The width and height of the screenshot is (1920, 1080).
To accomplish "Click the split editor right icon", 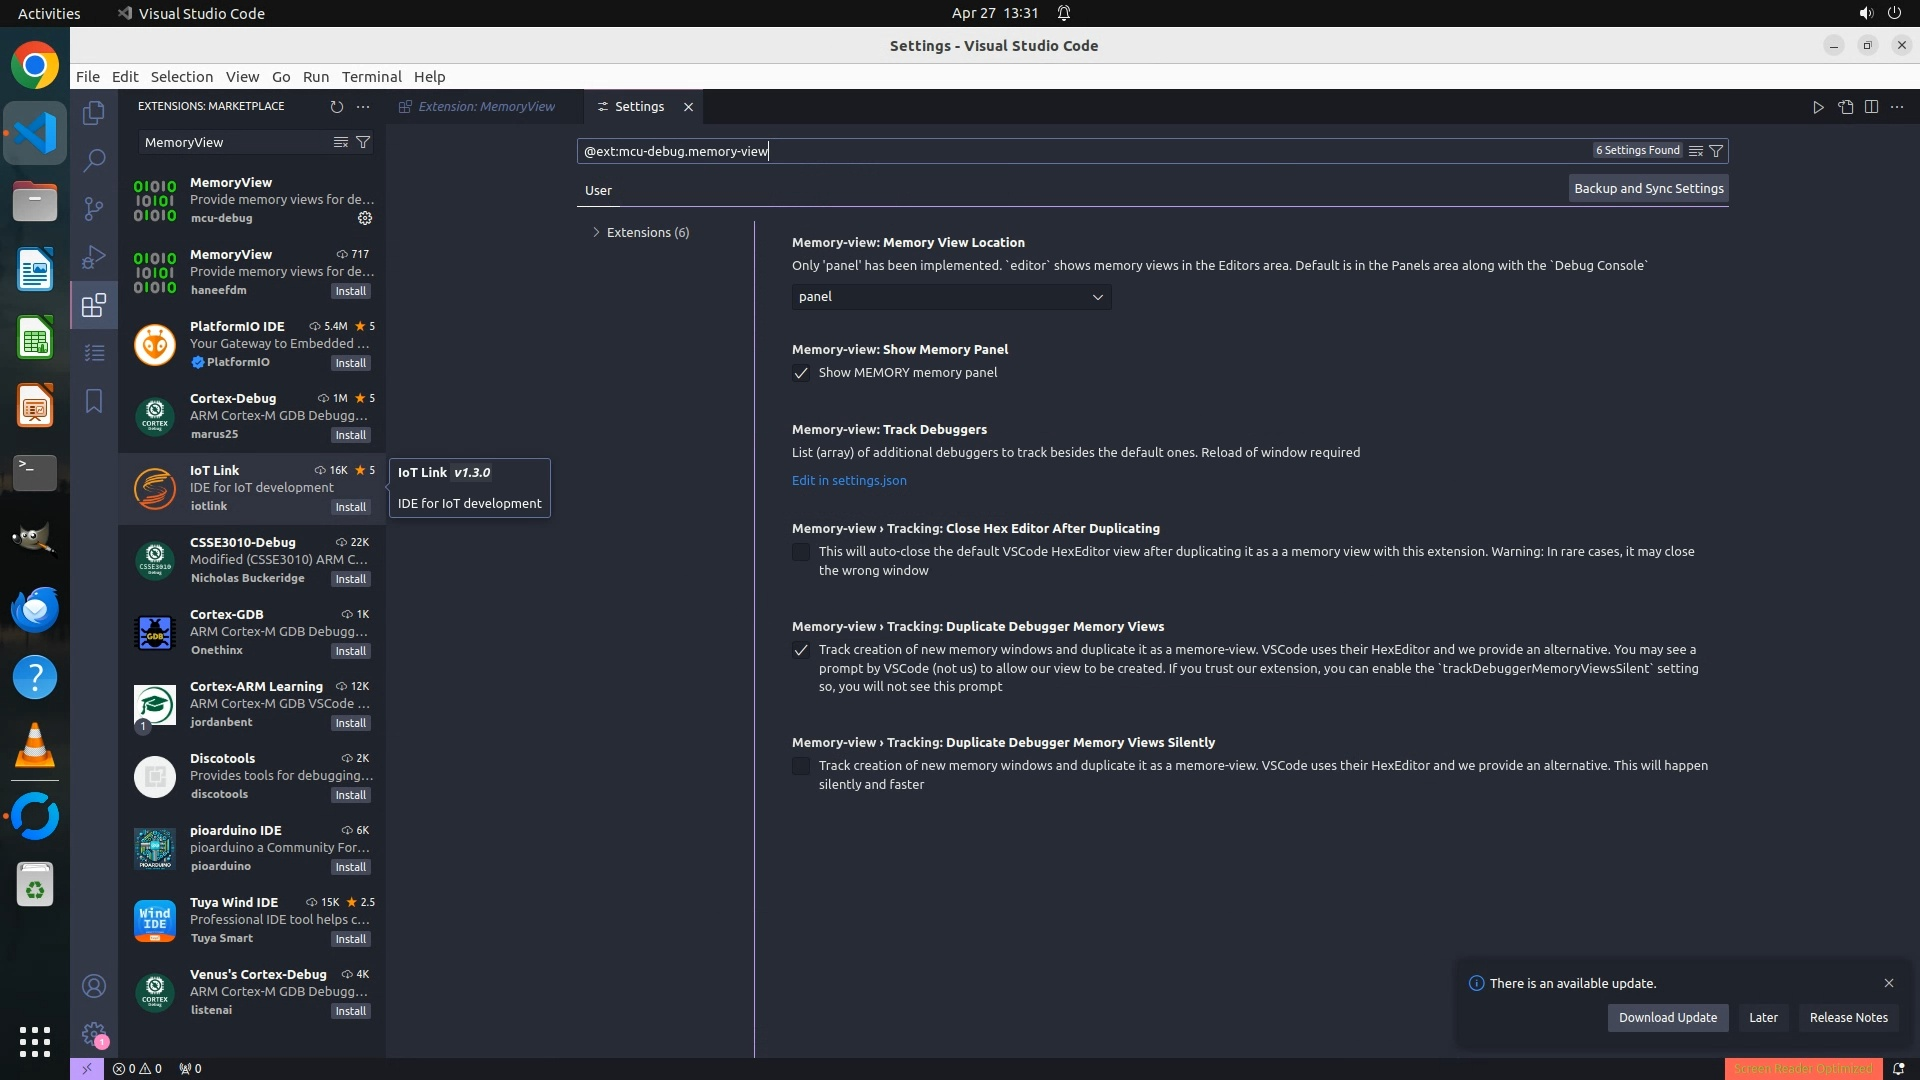I will 1871,107.
